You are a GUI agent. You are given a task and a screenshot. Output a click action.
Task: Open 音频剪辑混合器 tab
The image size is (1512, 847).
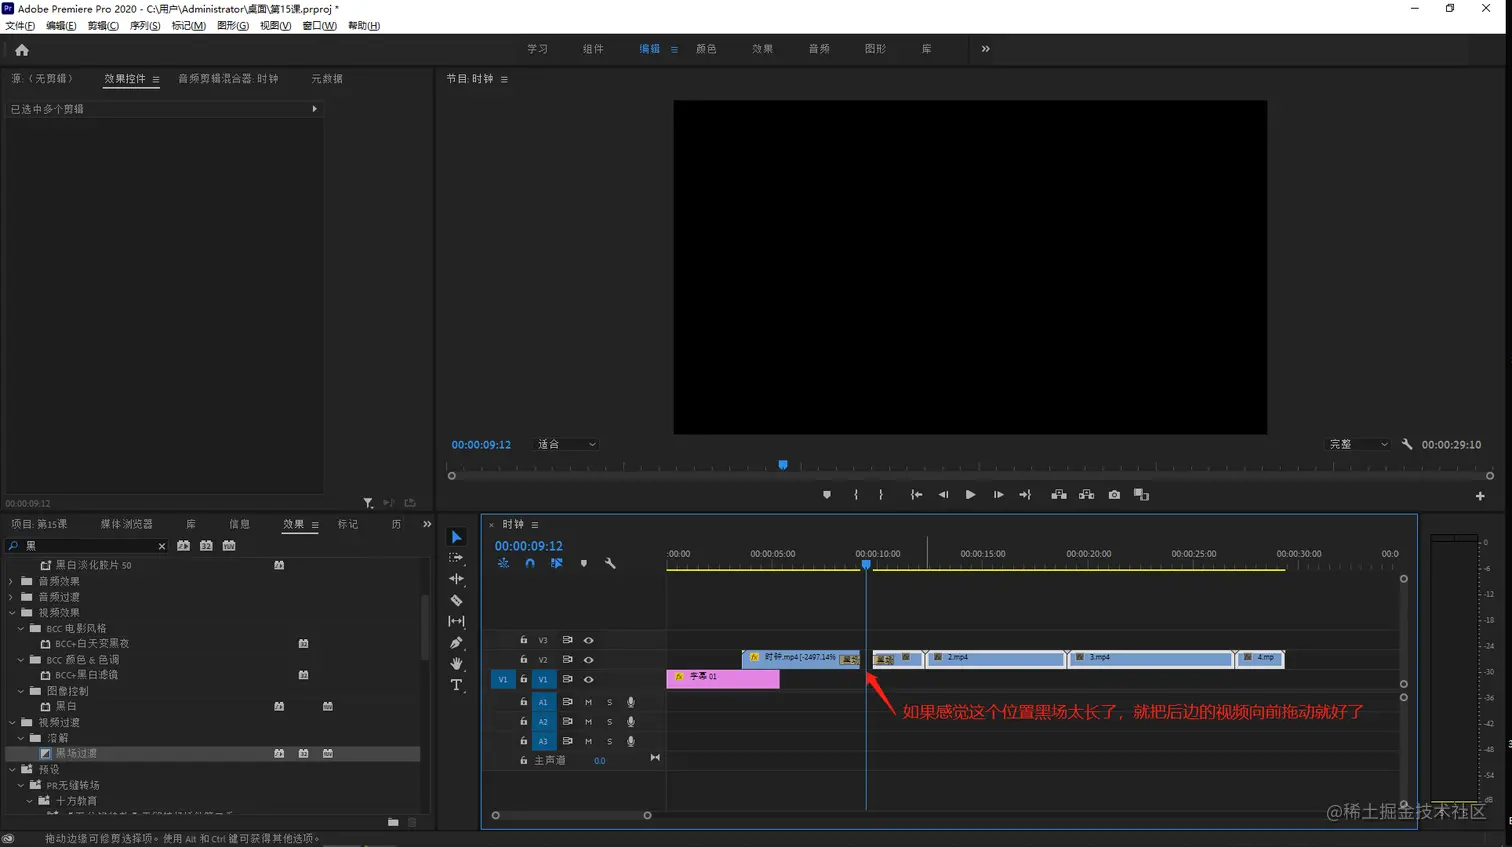coord(228,78)
